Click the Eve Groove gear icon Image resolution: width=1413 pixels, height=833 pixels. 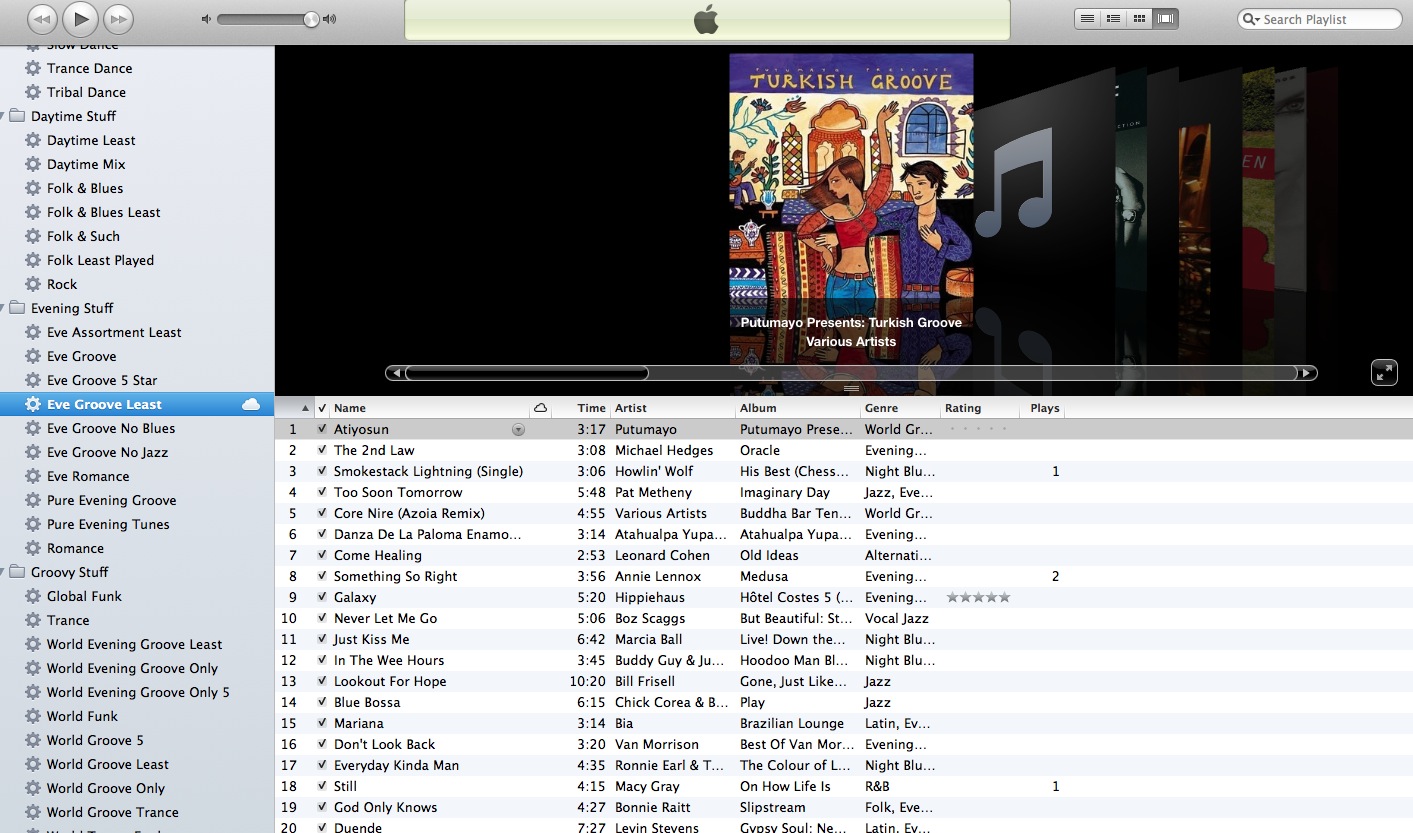point(33,356)
